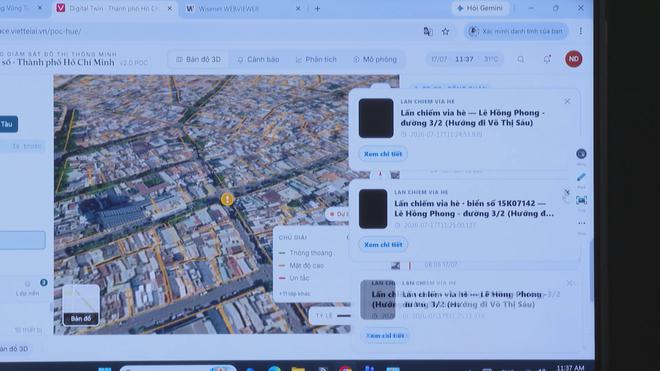Open the ND user avatar menu
660x371 pixels.
point(574,59)
